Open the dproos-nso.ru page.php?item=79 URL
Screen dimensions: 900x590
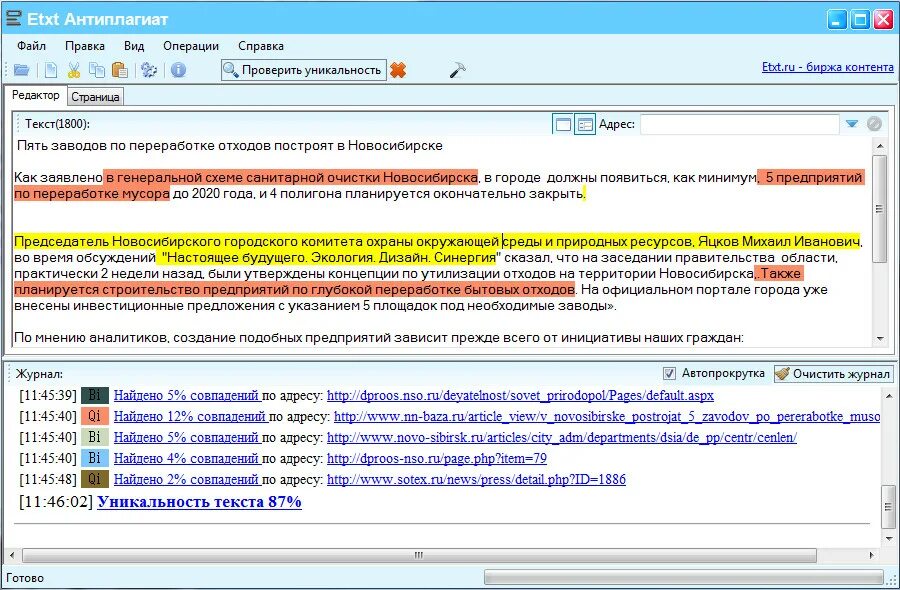(x=437, y=458)
